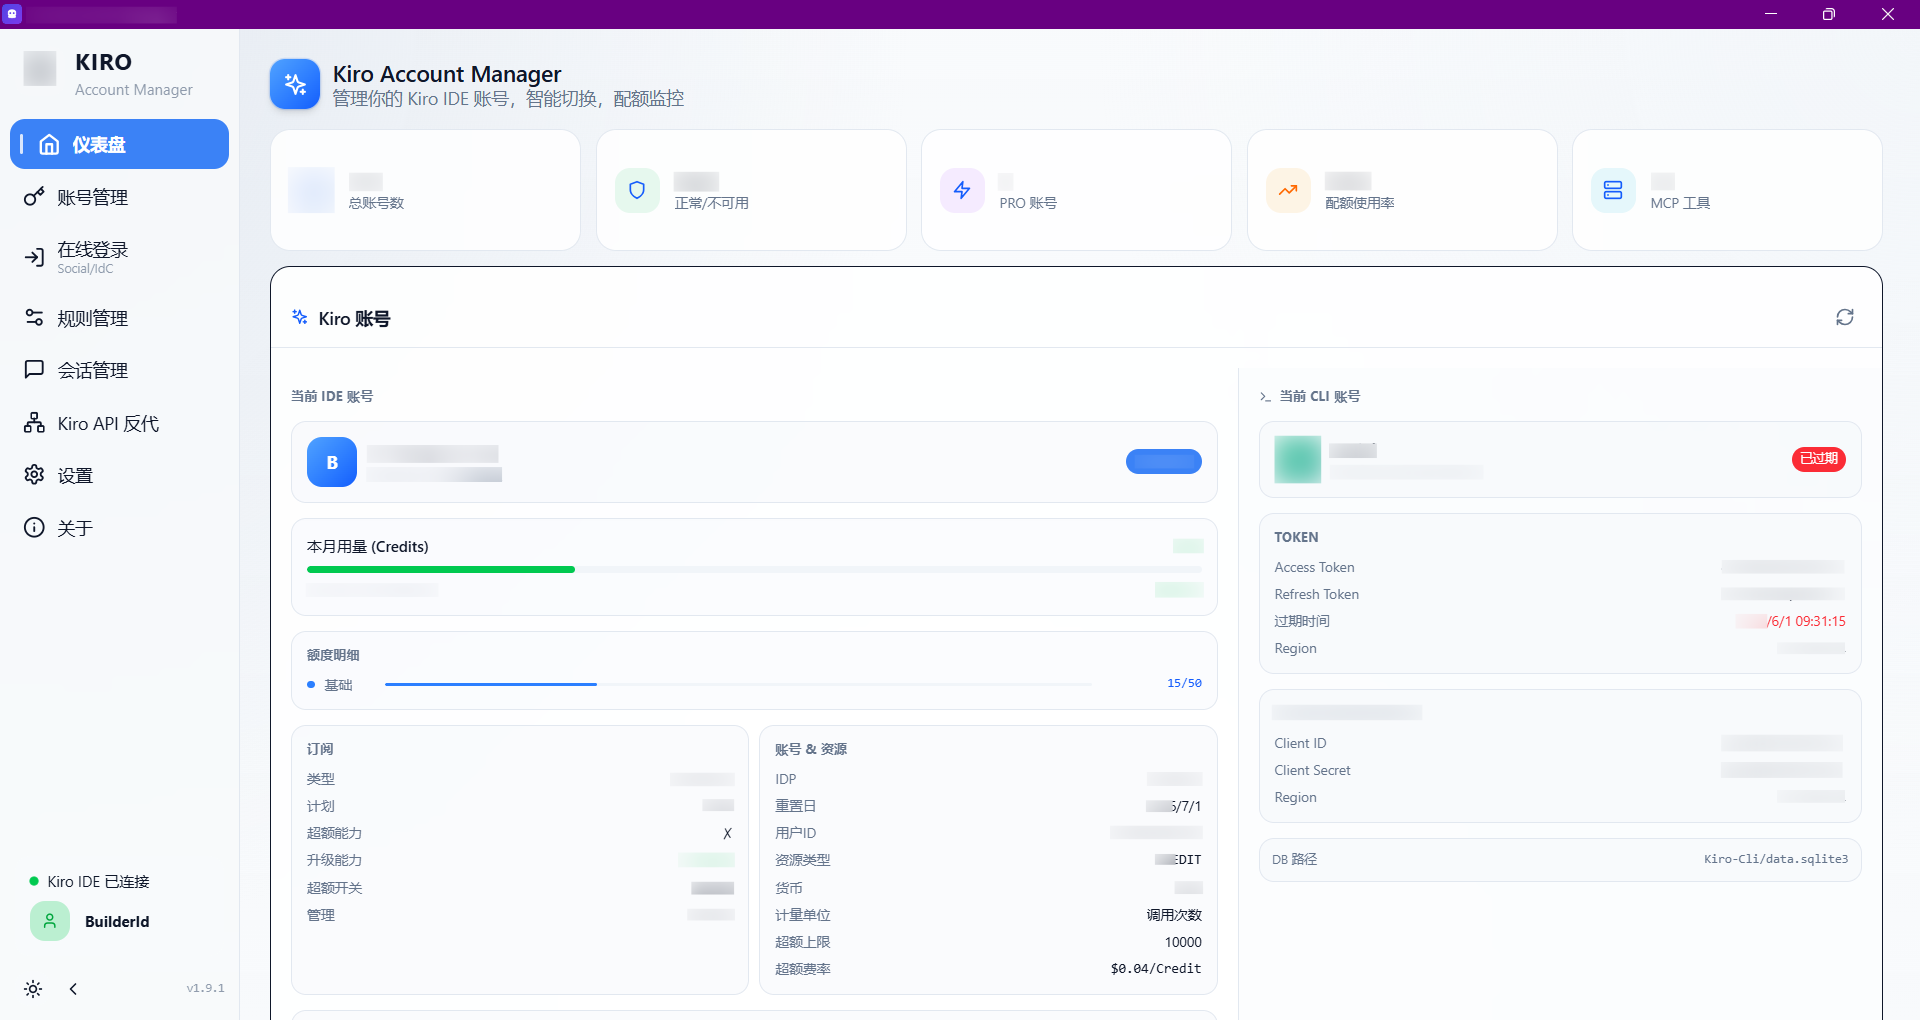Click the 15/50 quota value
The height and width of the screenshot is (1020, 1920).
pyautogui.click(x=1184, y=683)
